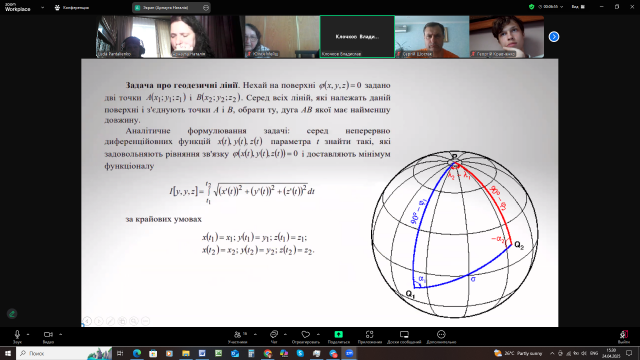Open the Вид view menu
This screenshot has width=640, height=360.
pos(578,7)
